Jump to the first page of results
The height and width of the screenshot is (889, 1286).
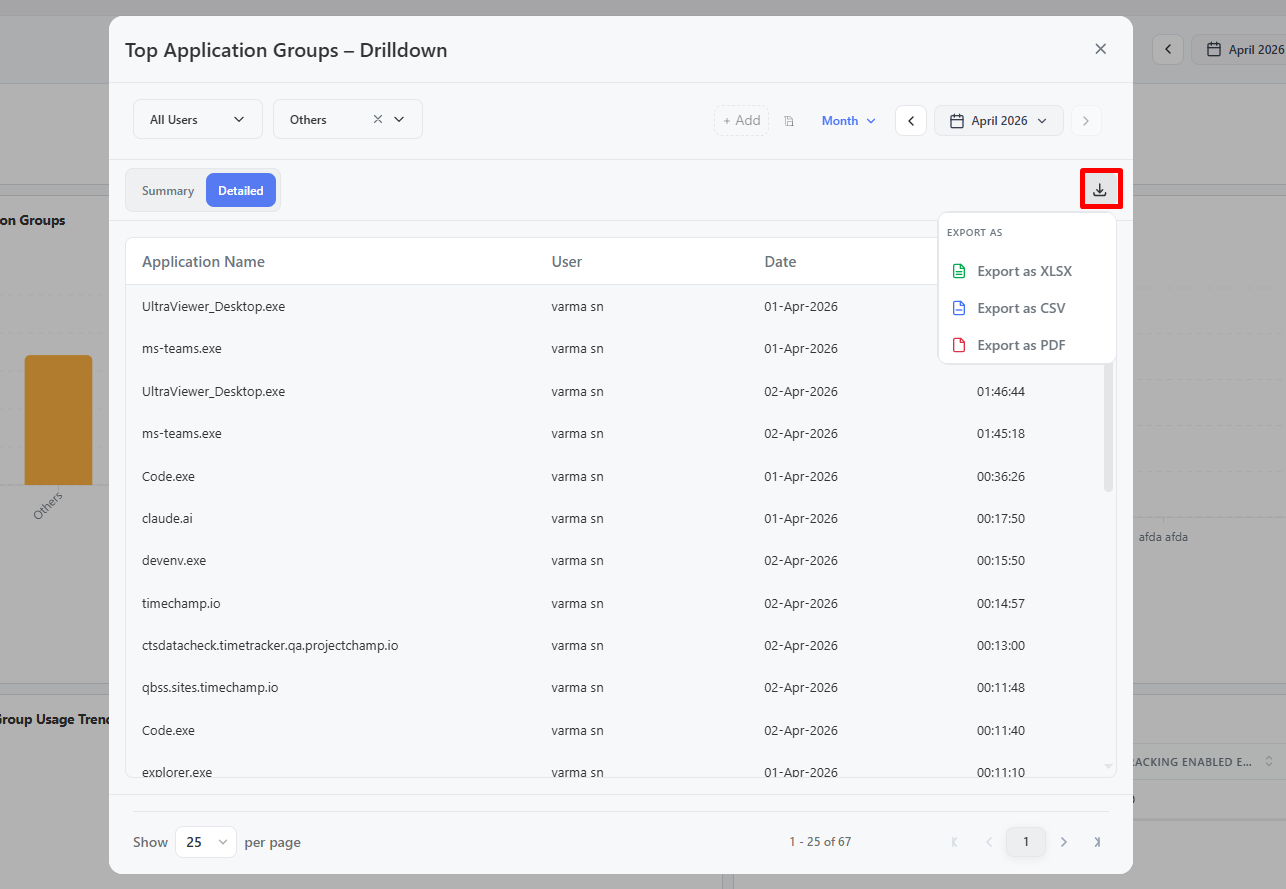pyautogui.click(x=954, y=842)
